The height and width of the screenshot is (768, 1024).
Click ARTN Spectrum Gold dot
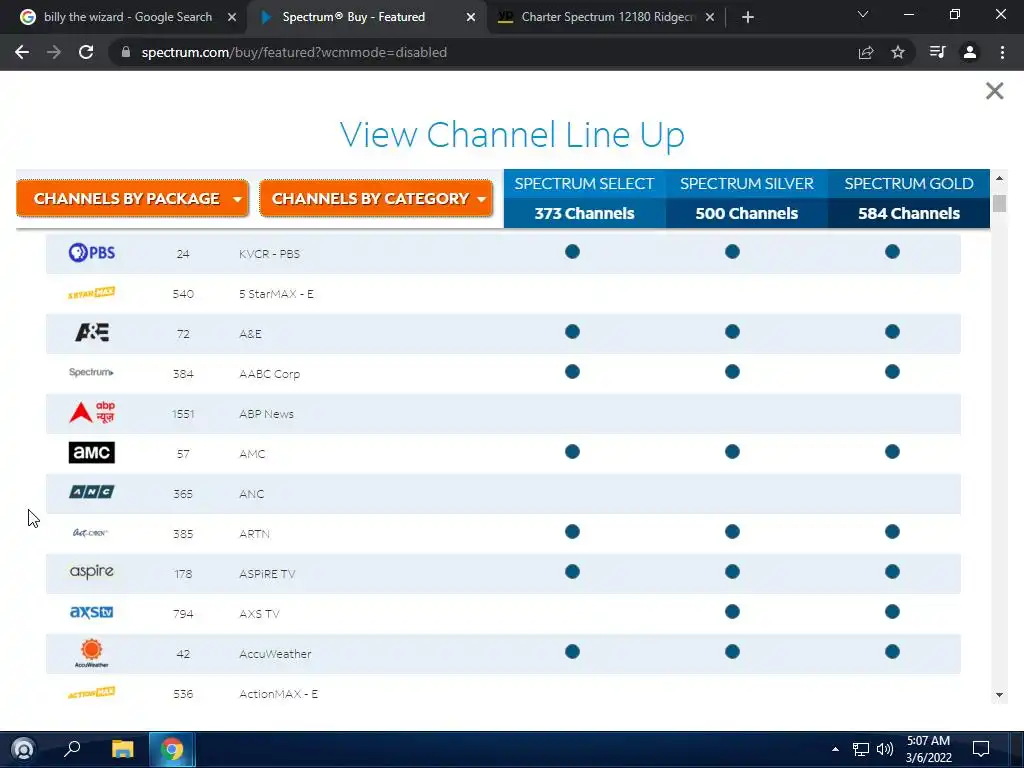892,532
